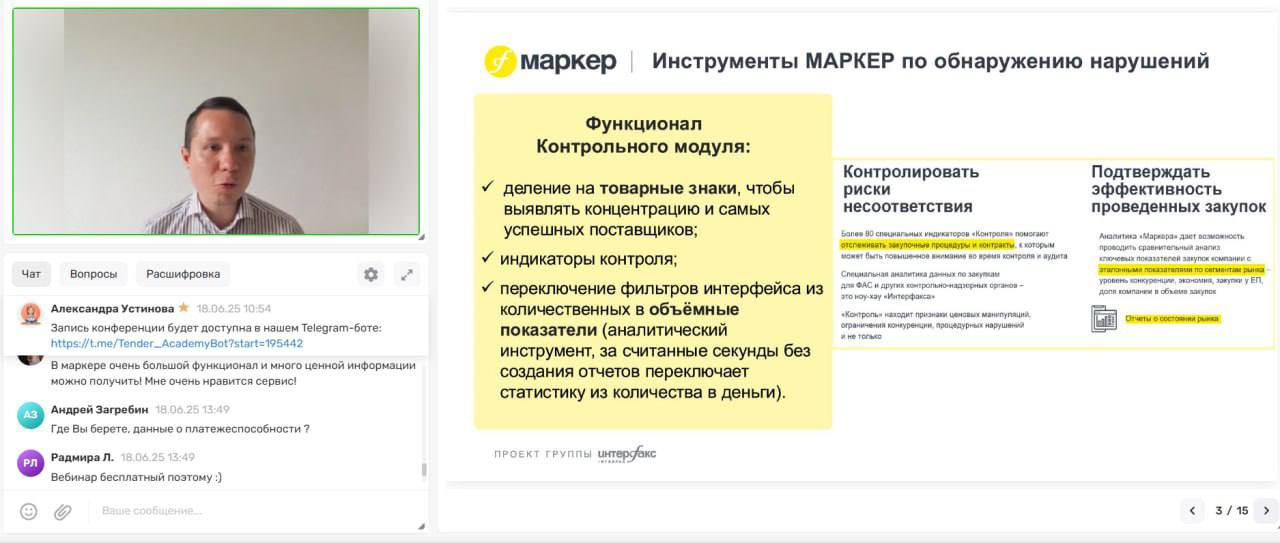Click Александра Устинова's avatar

point(31,314)
